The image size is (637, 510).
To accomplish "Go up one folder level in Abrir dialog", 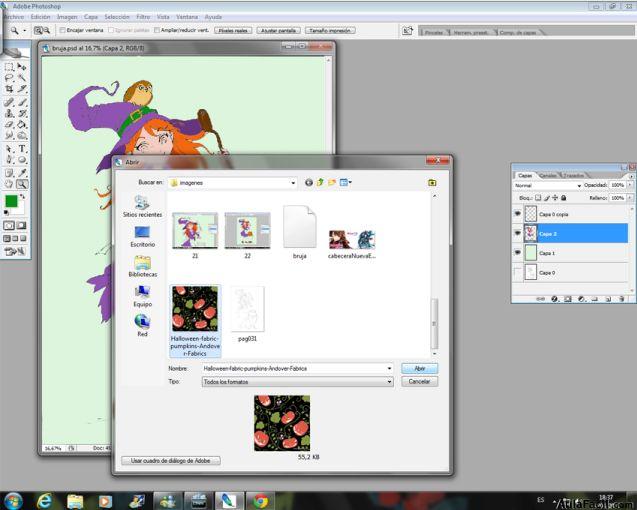I will [x=321, y=182].
